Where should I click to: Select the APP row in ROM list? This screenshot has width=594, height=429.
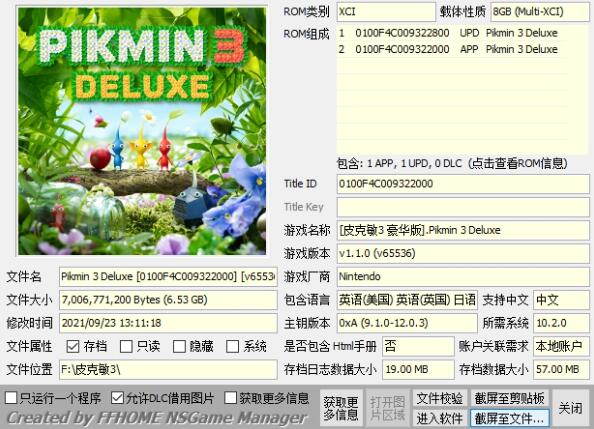452,49
